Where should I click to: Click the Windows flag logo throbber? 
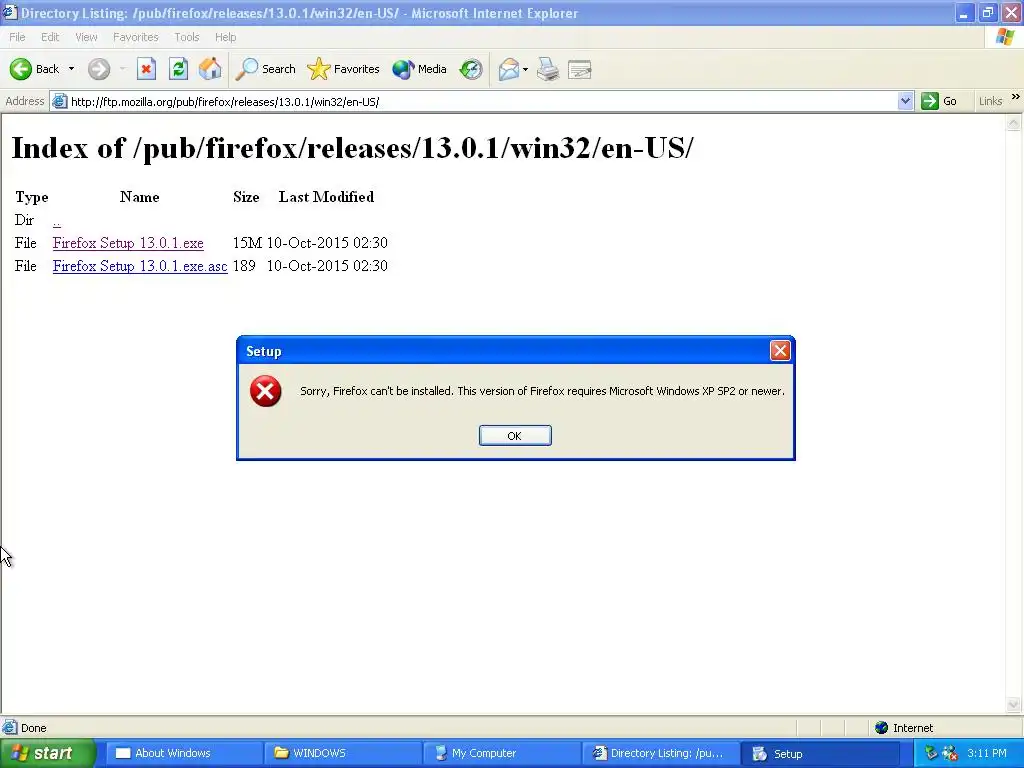pos(1006,37)
